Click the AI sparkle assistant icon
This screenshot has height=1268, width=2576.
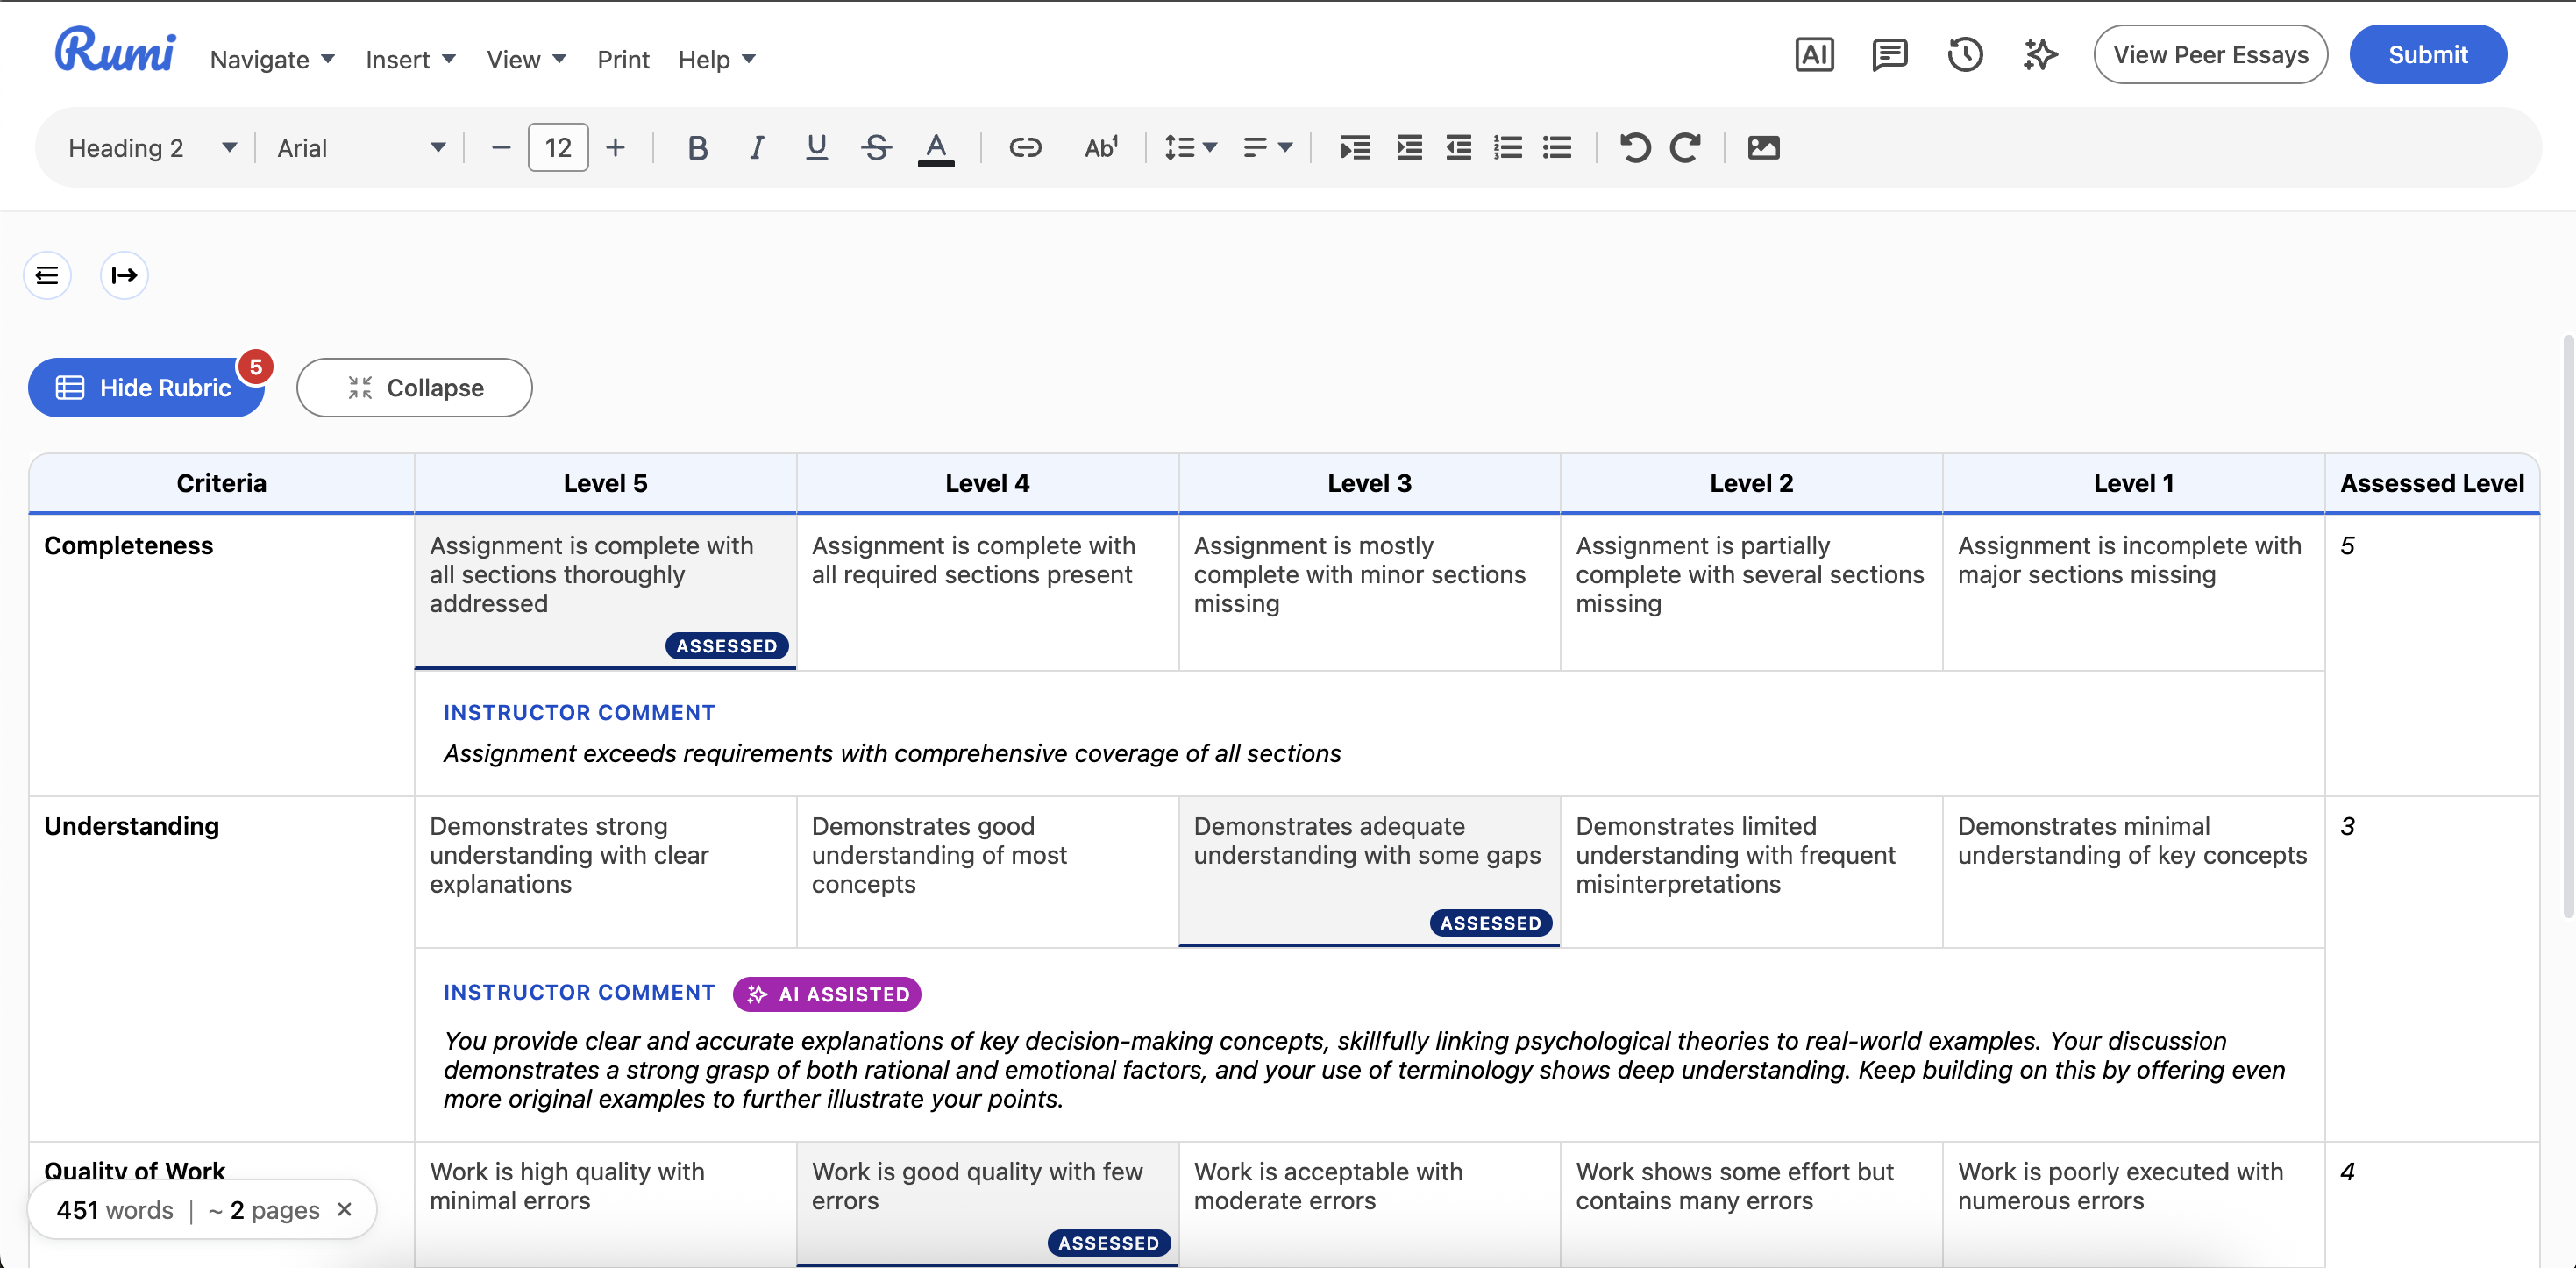point(2040,55)
